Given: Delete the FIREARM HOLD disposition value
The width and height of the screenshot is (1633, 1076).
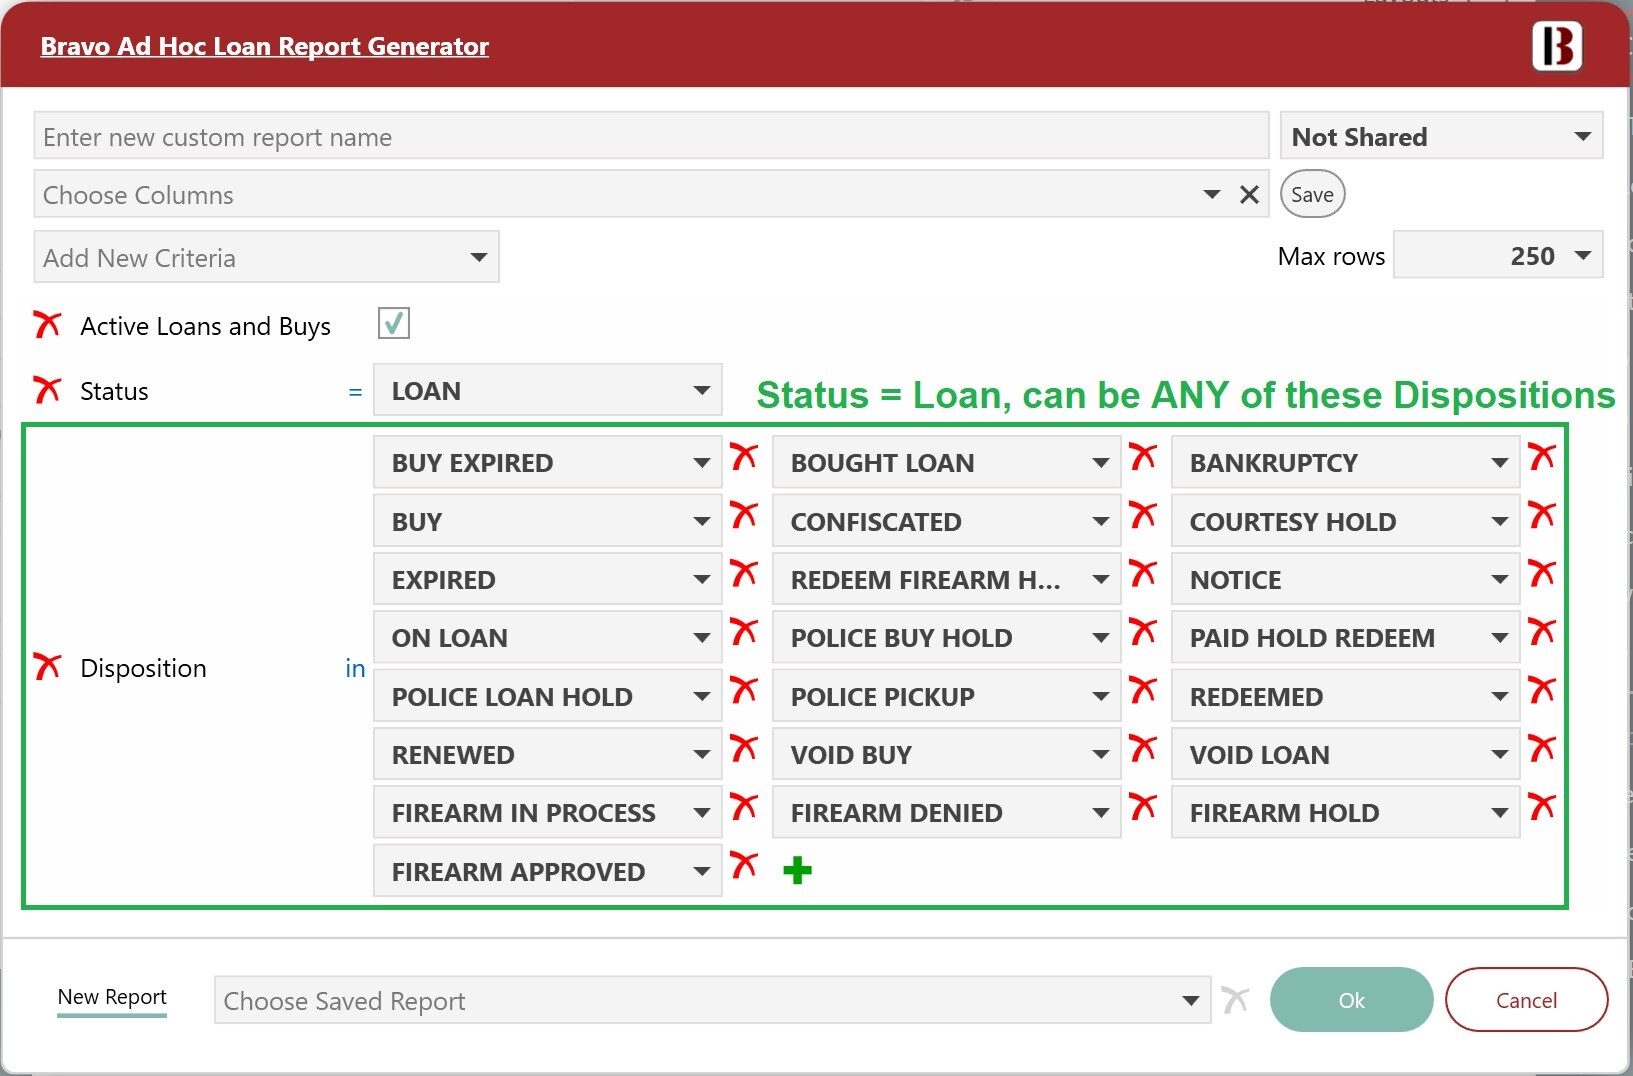Looking at the screenshot, I should [1542, 807].
